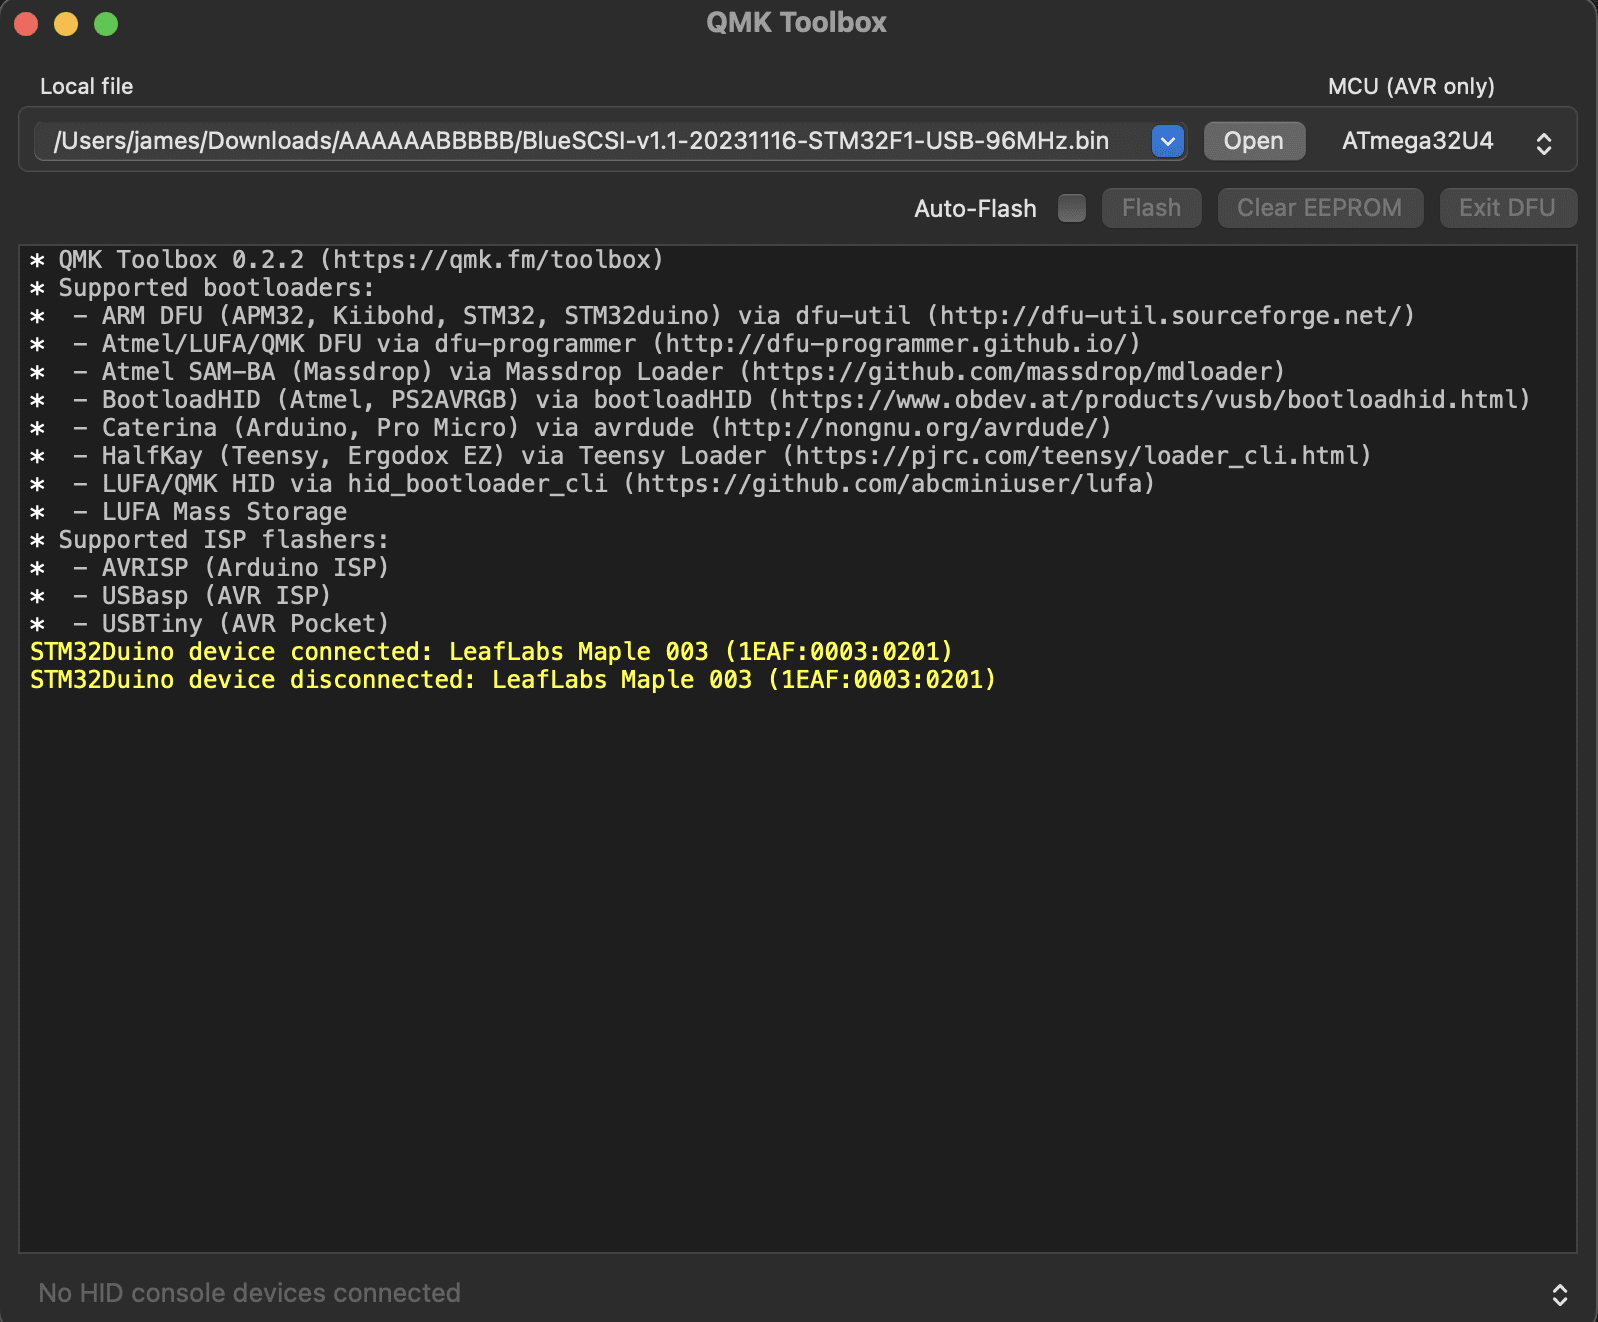This screenshot has width=1598, height=1322.
Task: Click the 'USBasp (AVR ISP)' log line
Action: tap(181, 596)
